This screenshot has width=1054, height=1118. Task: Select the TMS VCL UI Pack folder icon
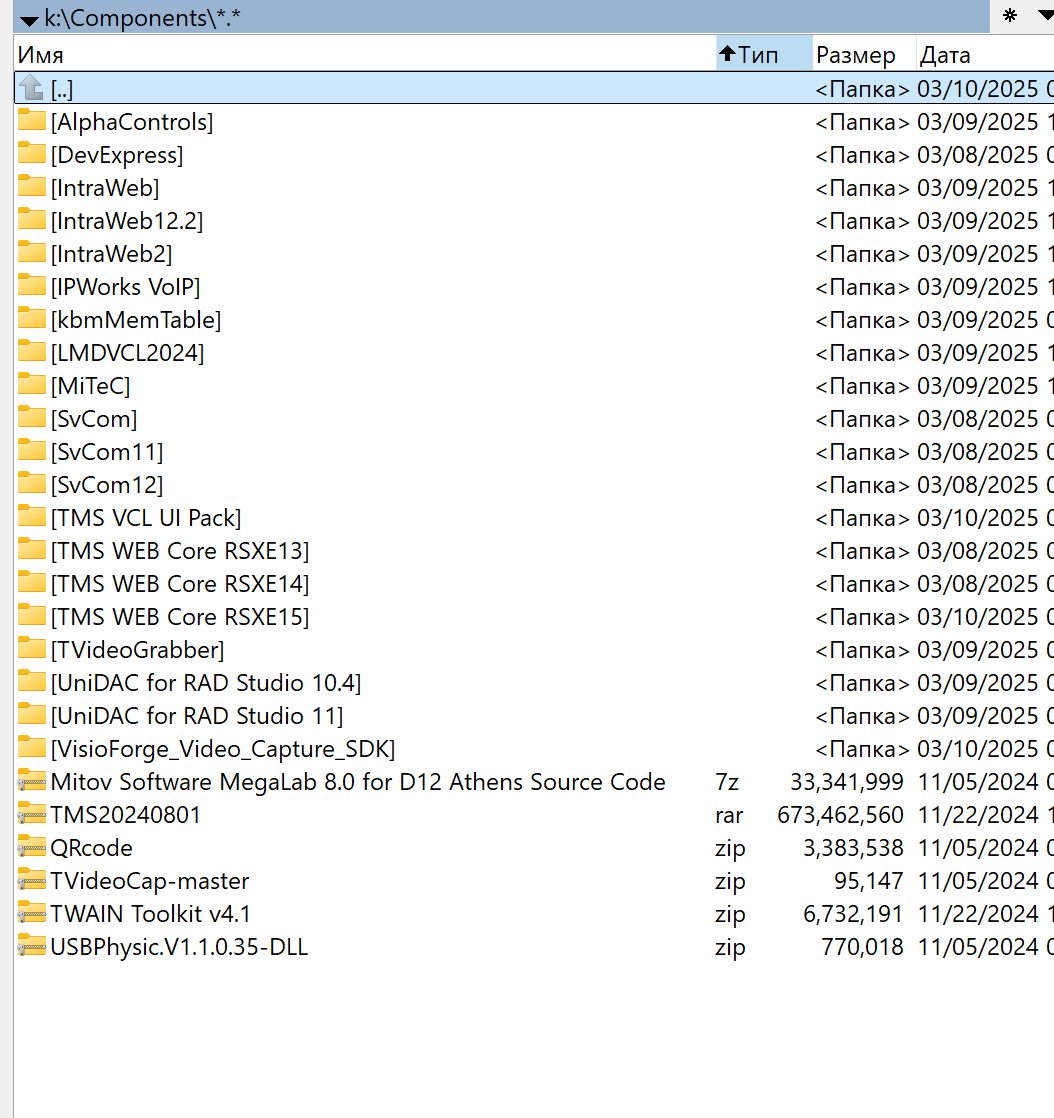(x=31, y=516)
